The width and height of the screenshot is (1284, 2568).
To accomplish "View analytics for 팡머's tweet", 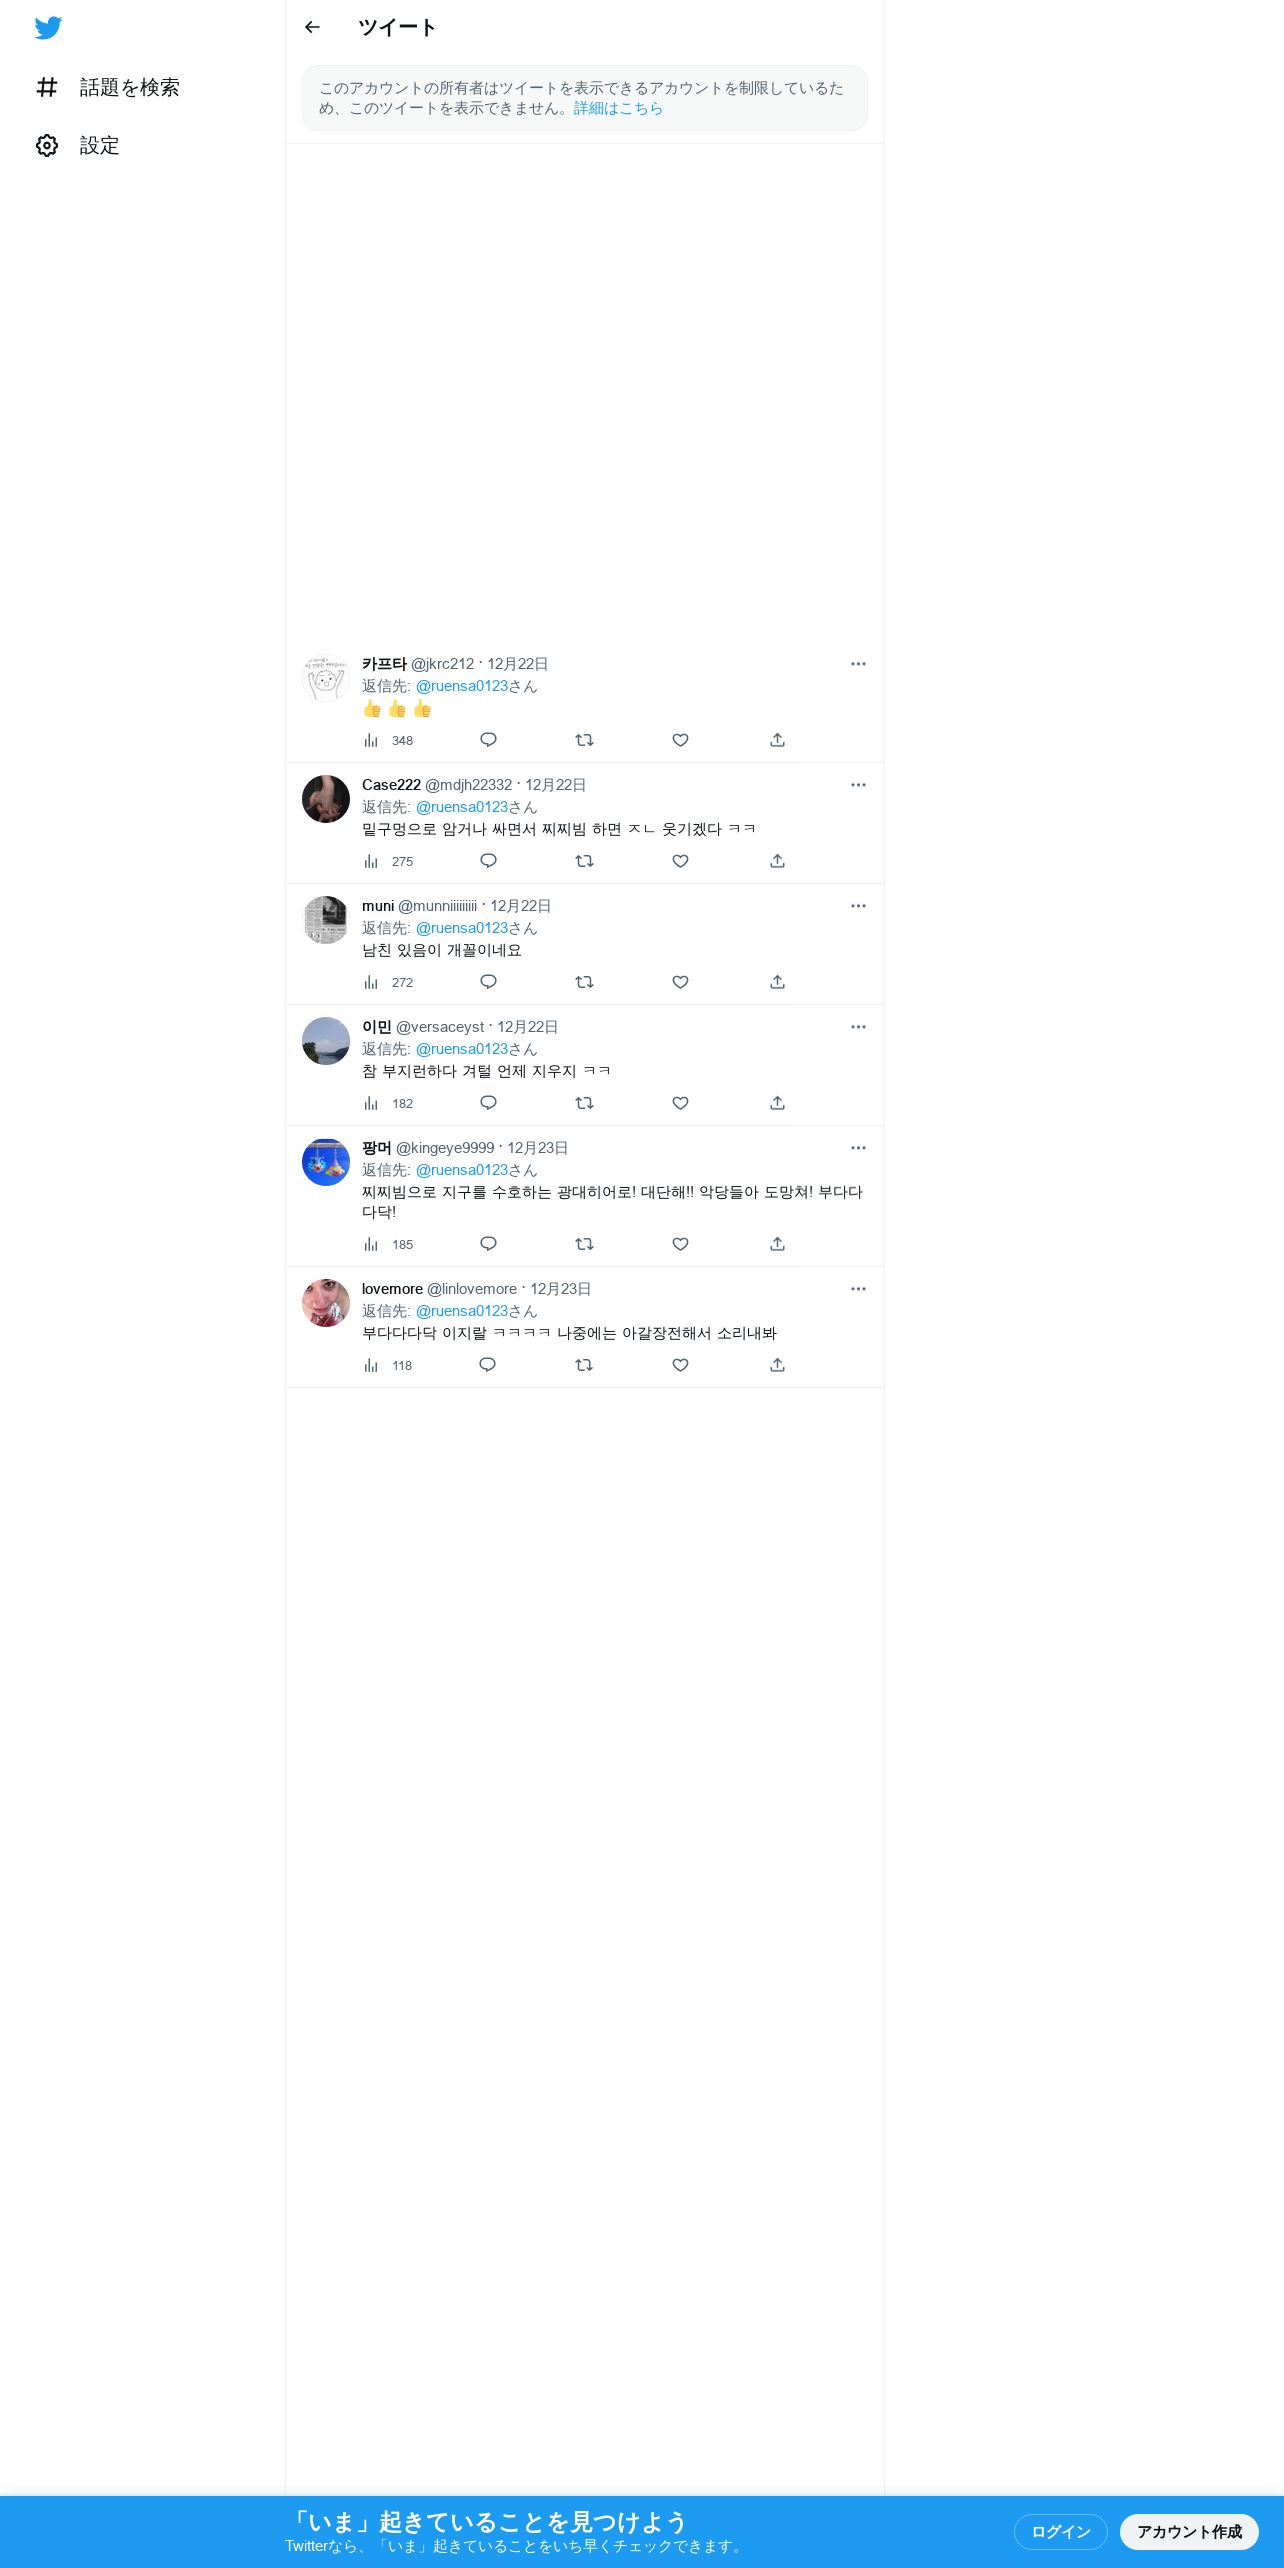I will point(388,1244).
